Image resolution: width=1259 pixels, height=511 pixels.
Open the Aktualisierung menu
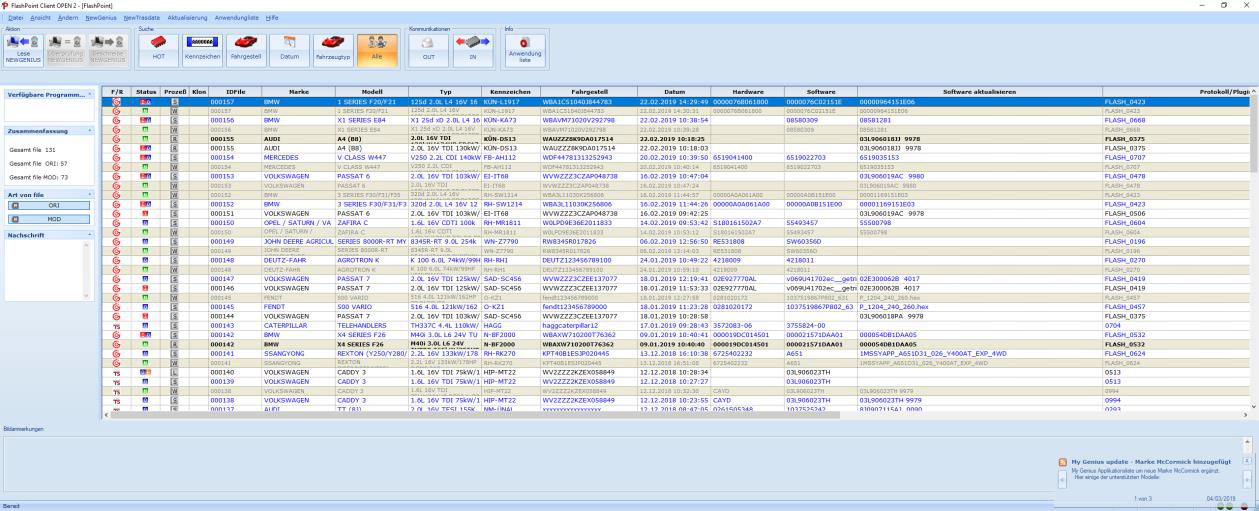(188, 18)
